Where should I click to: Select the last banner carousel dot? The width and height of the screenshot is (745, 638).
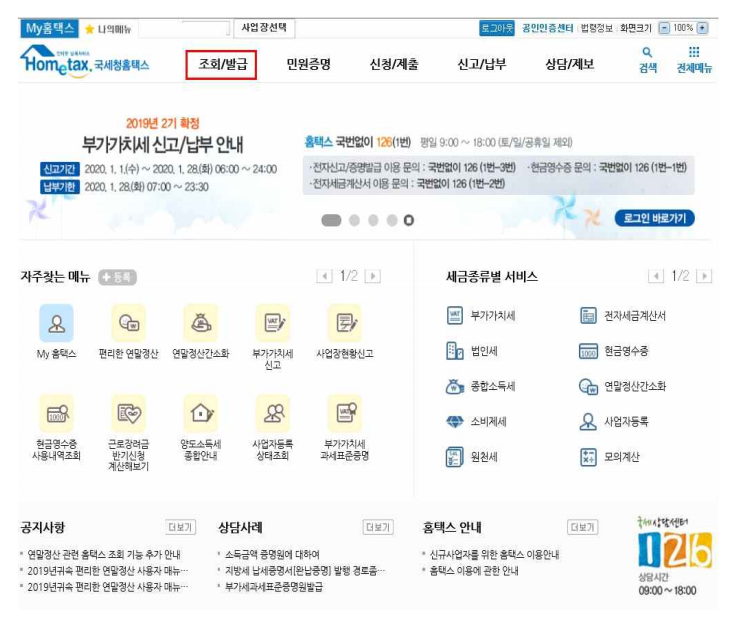pos(408,220)
